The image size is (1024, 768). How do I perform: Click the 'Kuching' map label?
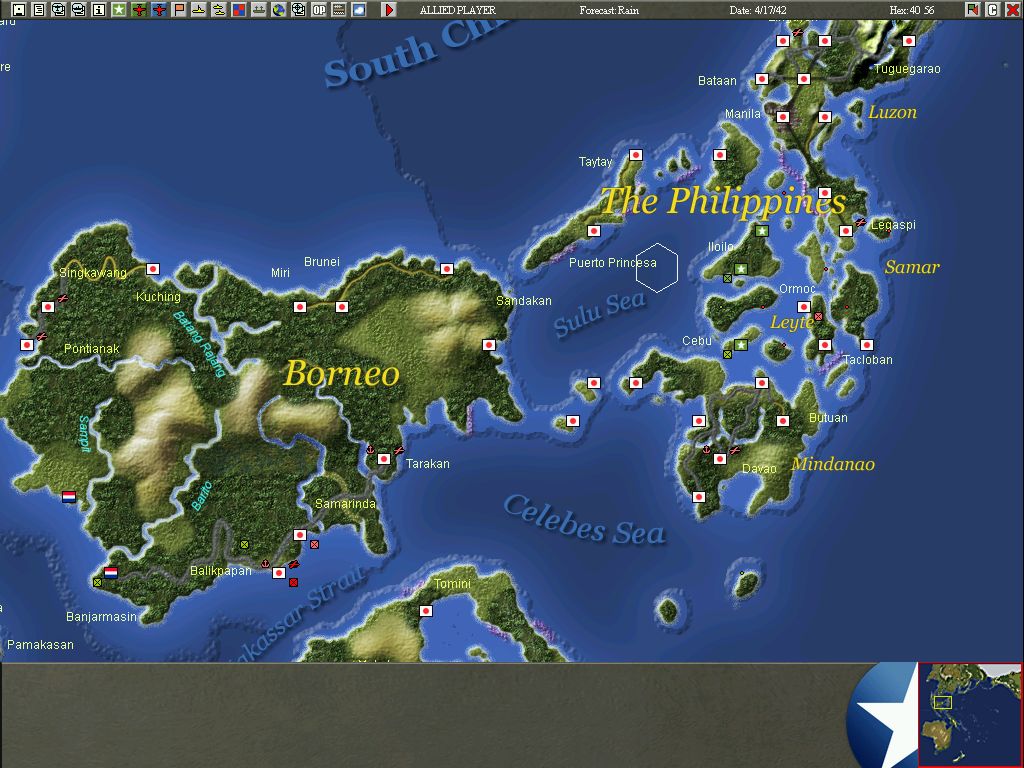(x=158, y=297)
